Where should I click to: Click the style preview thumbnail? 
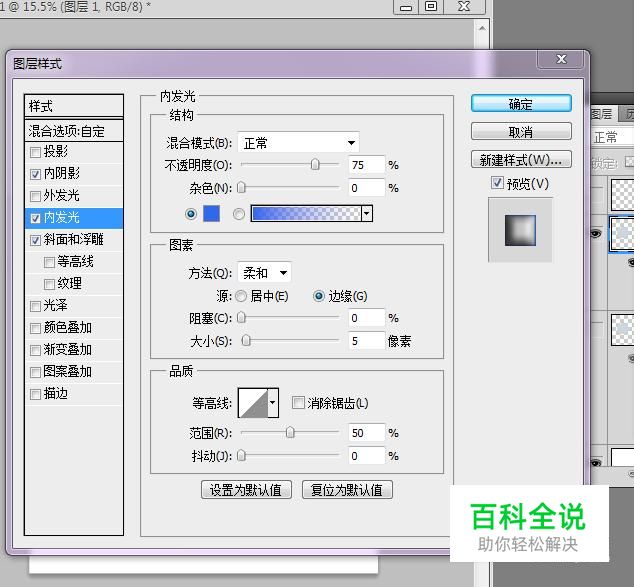tap(520, 230)
